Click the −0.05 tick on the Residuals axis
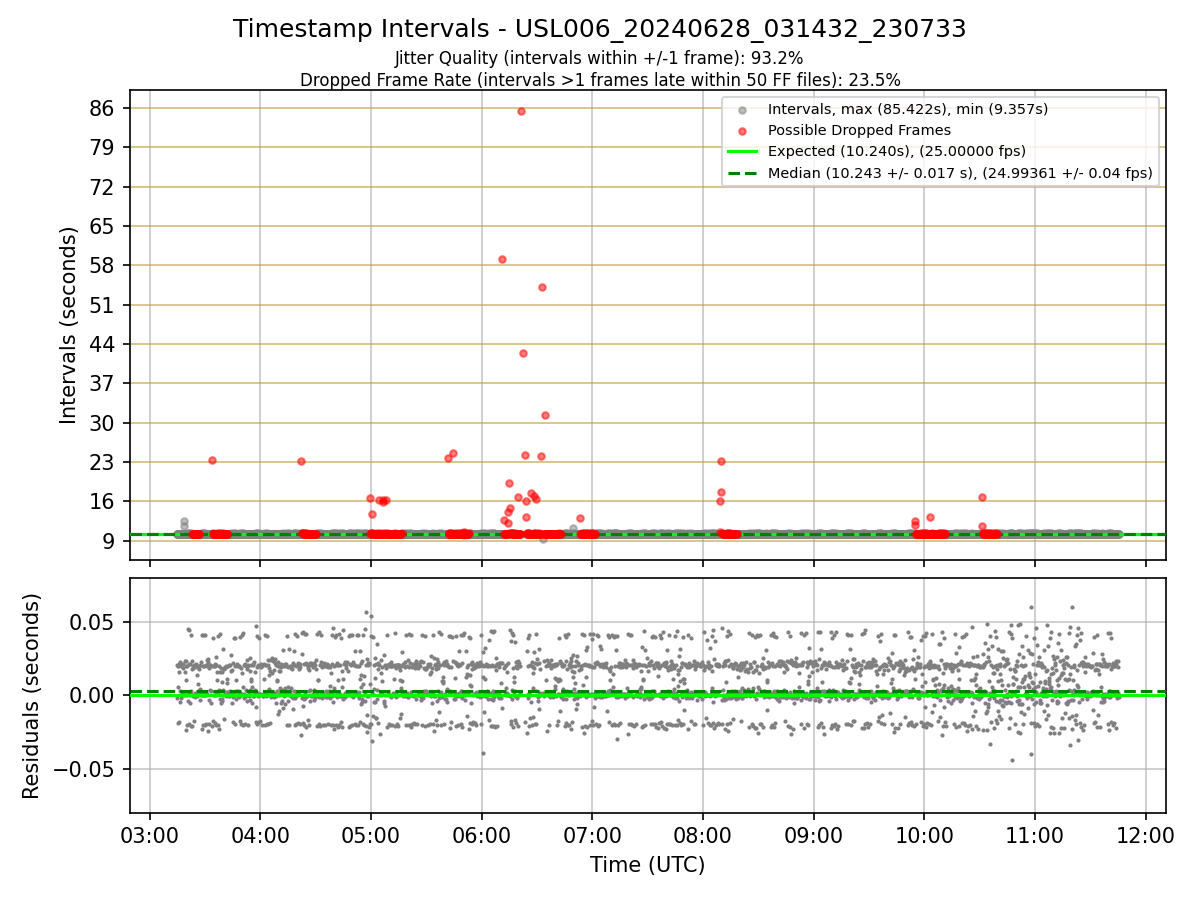Viewport: 1200px width, 900px height. point(84,769)
